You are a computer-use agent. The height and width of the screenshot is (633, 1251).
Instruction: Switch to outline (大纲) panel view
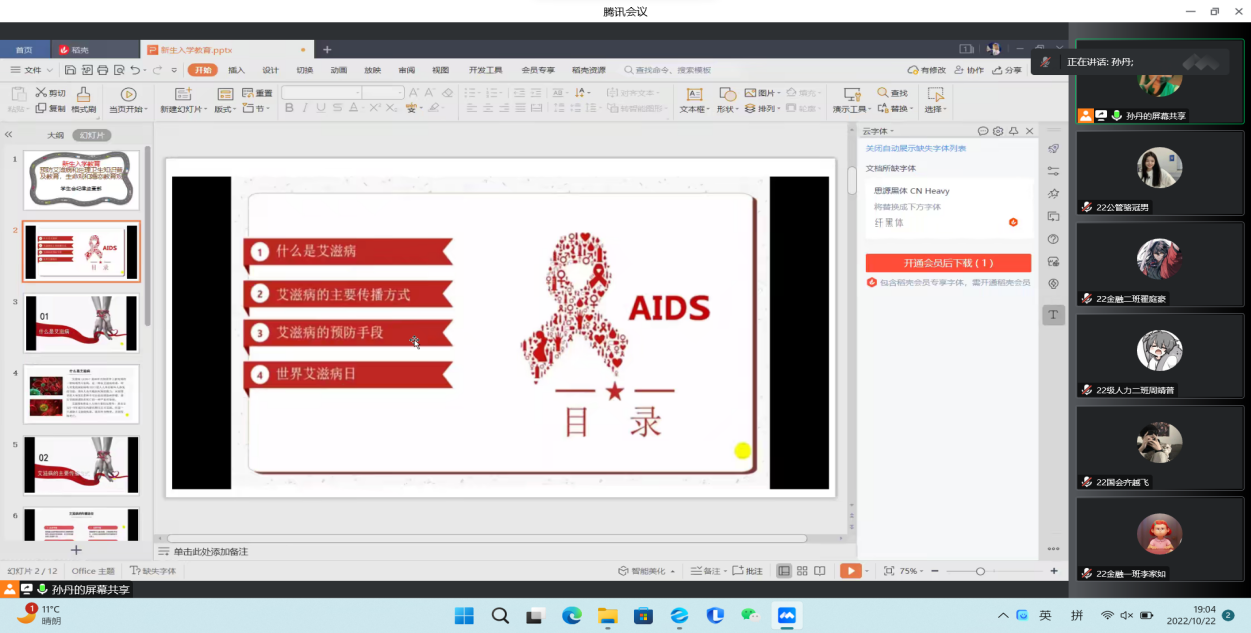tap(55, 135)
